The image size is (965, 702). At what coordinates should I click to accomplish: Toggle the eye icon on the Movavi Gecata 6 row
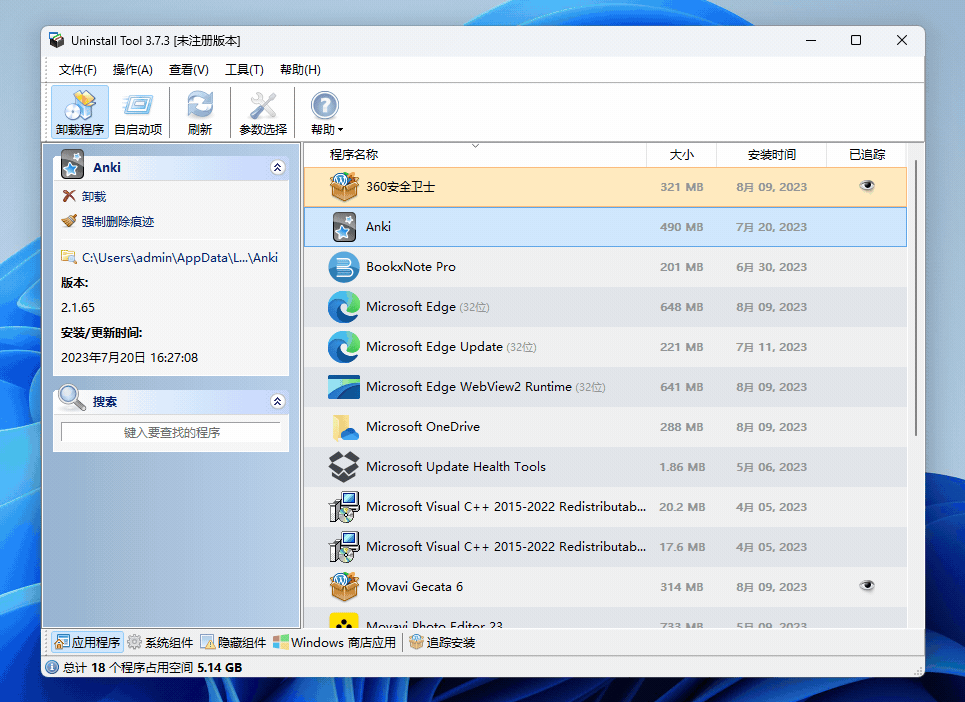coord(867,586)
